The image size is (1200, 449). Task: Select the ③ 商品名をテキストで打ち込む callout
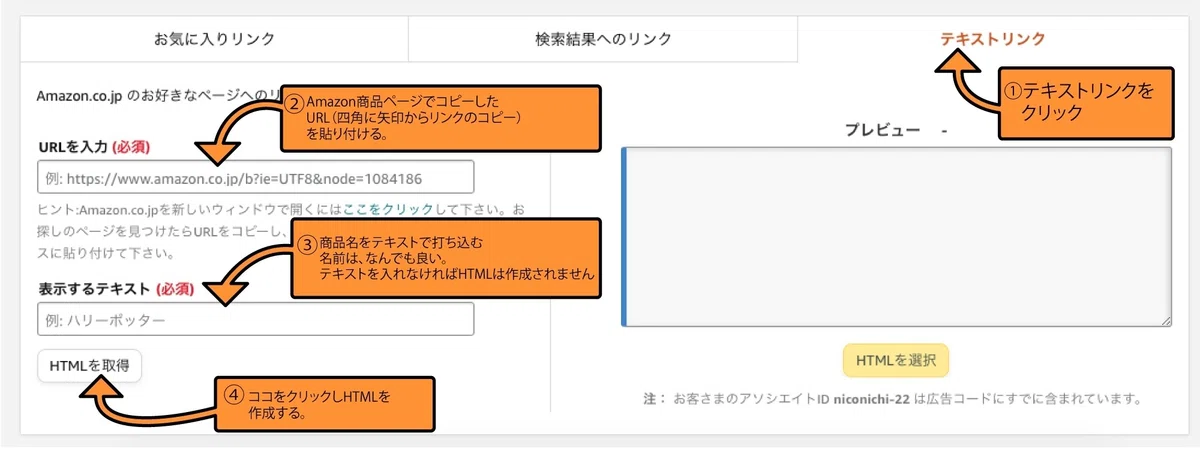(x=444, y=259)
